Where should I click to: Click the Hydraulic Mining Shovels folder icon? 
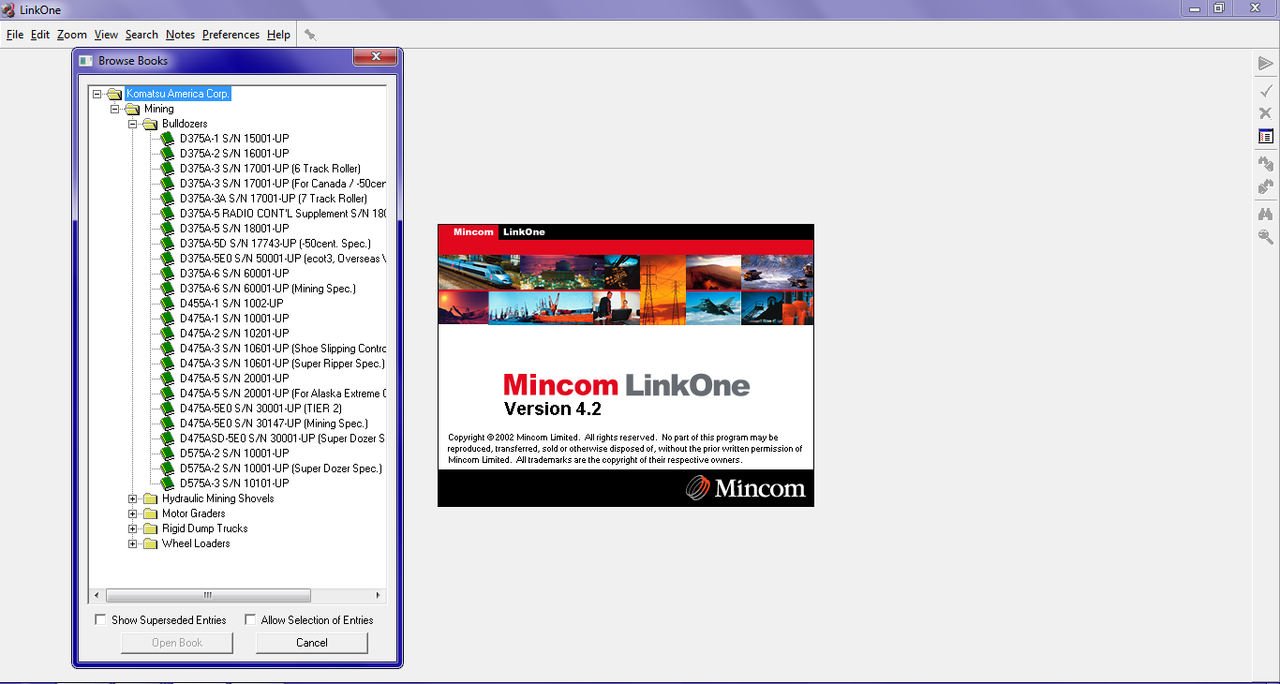coord(150,499)
